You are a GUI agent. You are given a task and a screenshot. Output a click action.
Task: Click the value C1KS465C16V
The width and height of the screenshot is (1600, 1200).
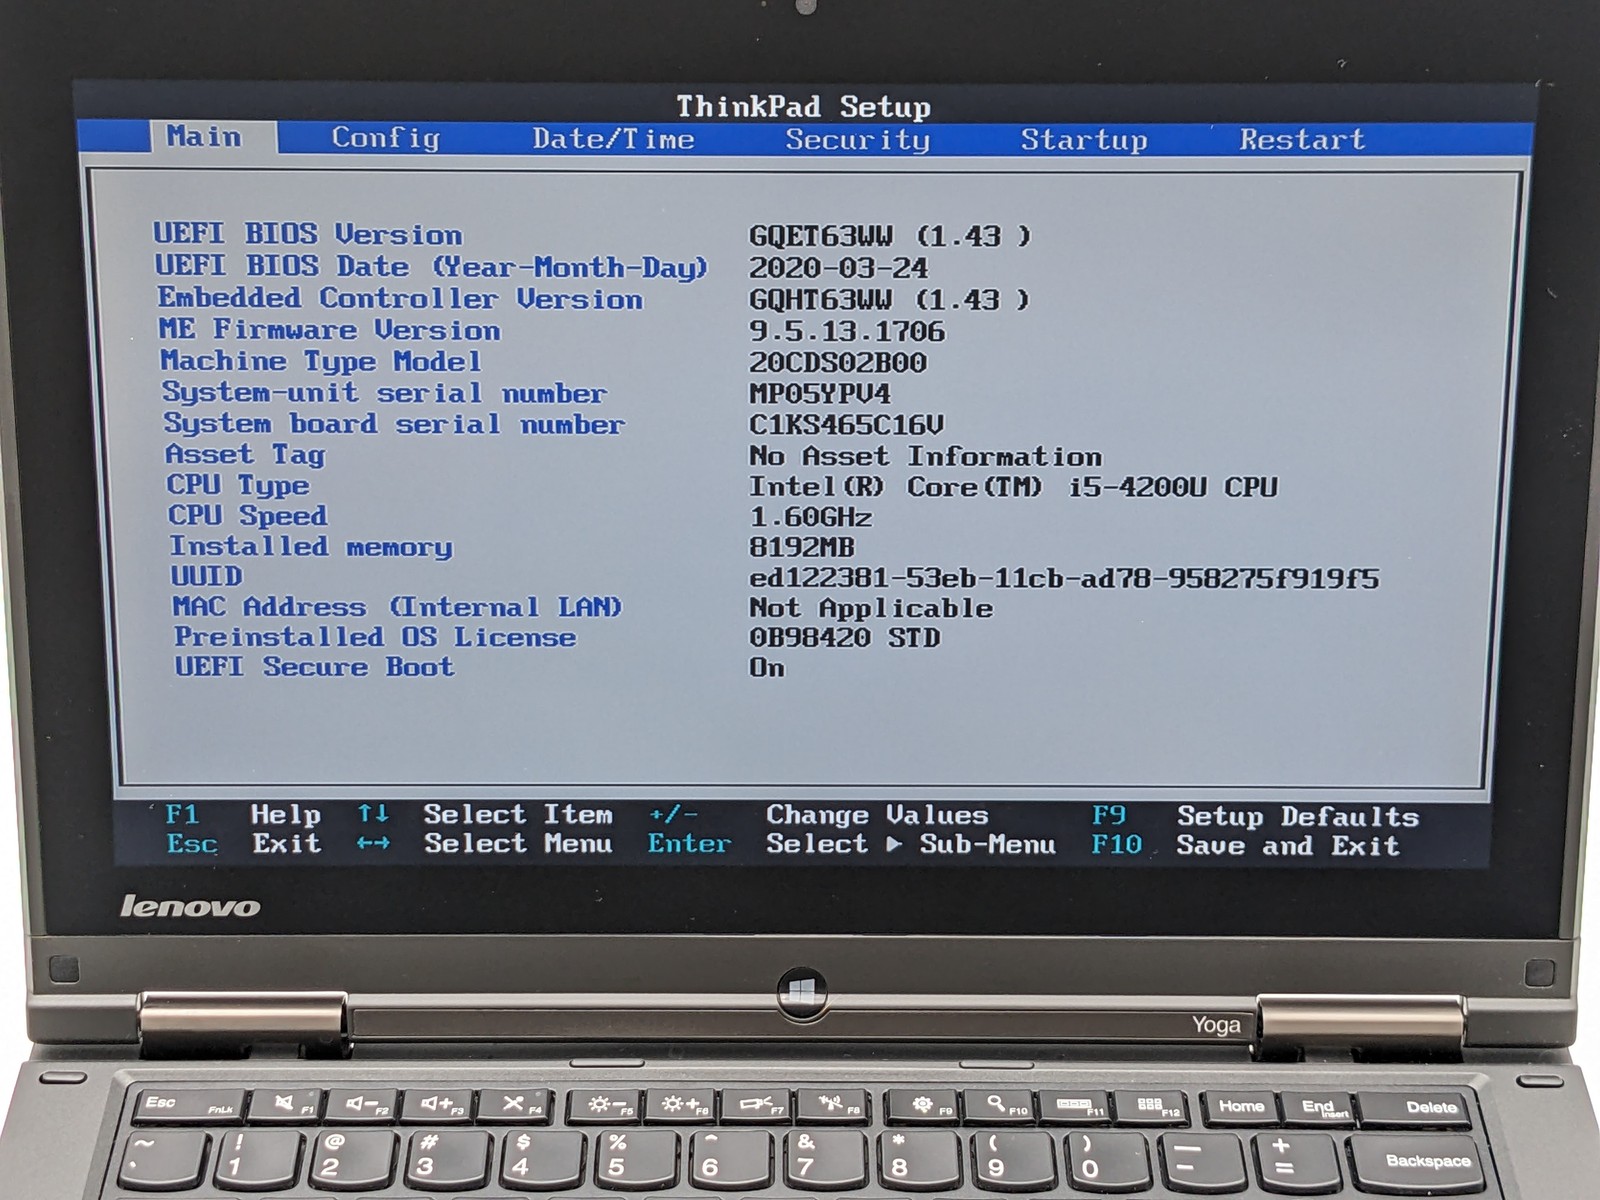(x=846, y=425)
